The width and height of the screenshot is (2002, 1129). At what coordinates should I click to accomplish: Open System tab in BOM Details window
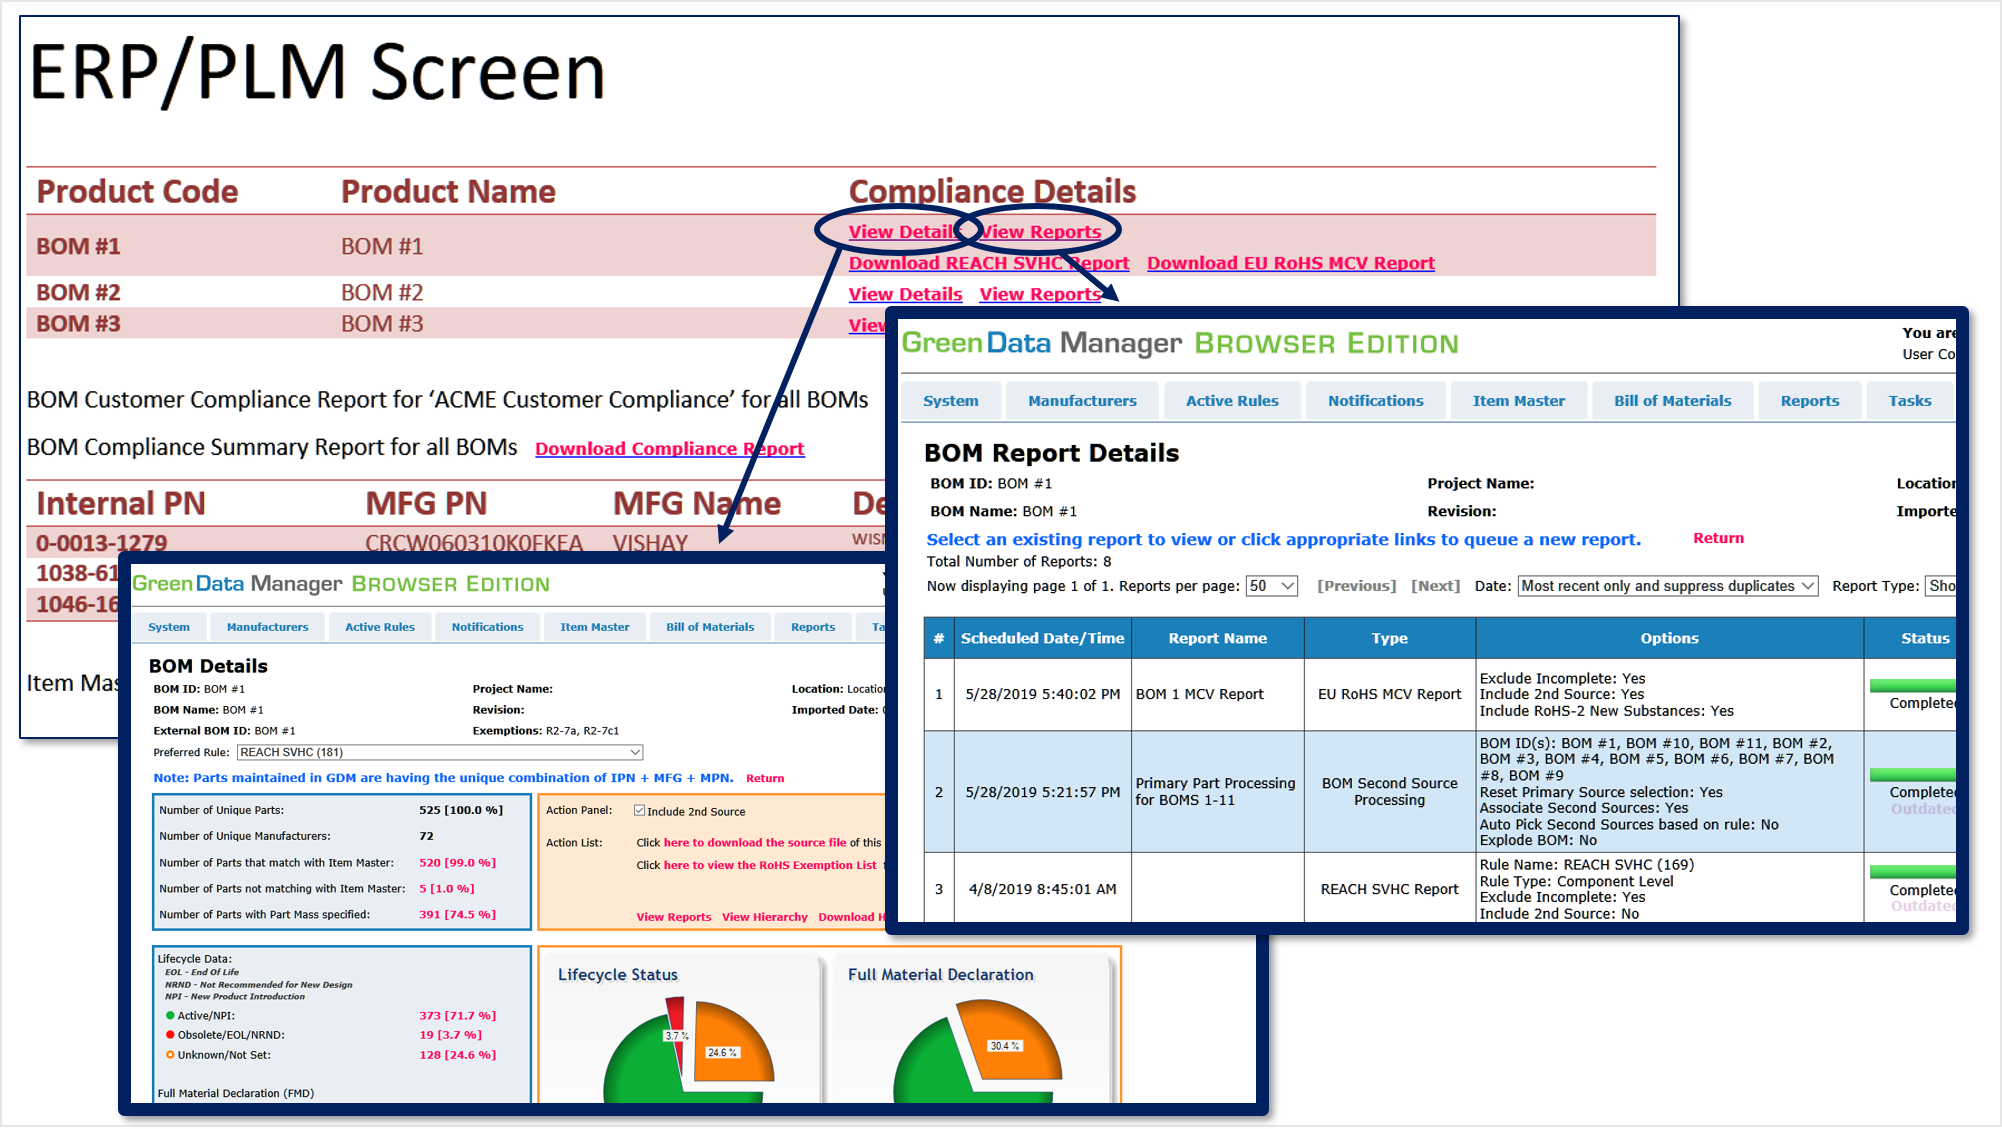(x=169, y=627)
